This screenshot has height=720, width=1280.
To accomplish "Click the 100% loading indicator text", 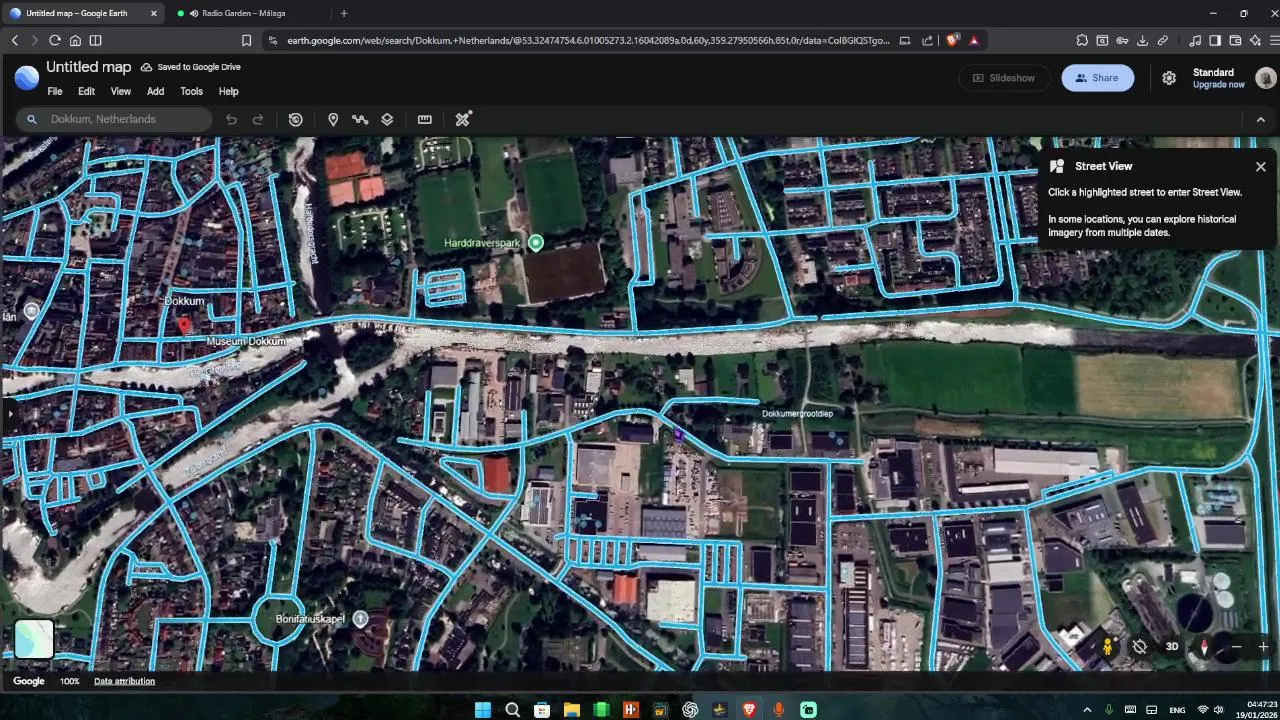I will click(x=69, y=681).
